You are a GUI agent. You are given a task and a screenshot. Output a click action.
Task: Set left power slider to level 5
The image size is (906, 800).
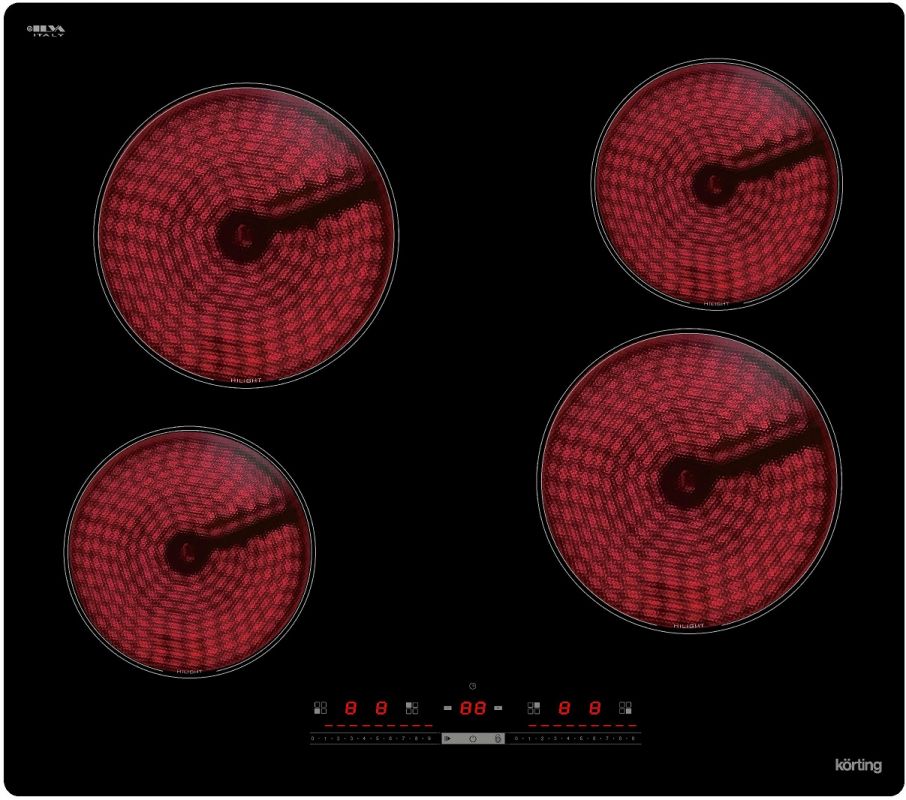(378, 739)
